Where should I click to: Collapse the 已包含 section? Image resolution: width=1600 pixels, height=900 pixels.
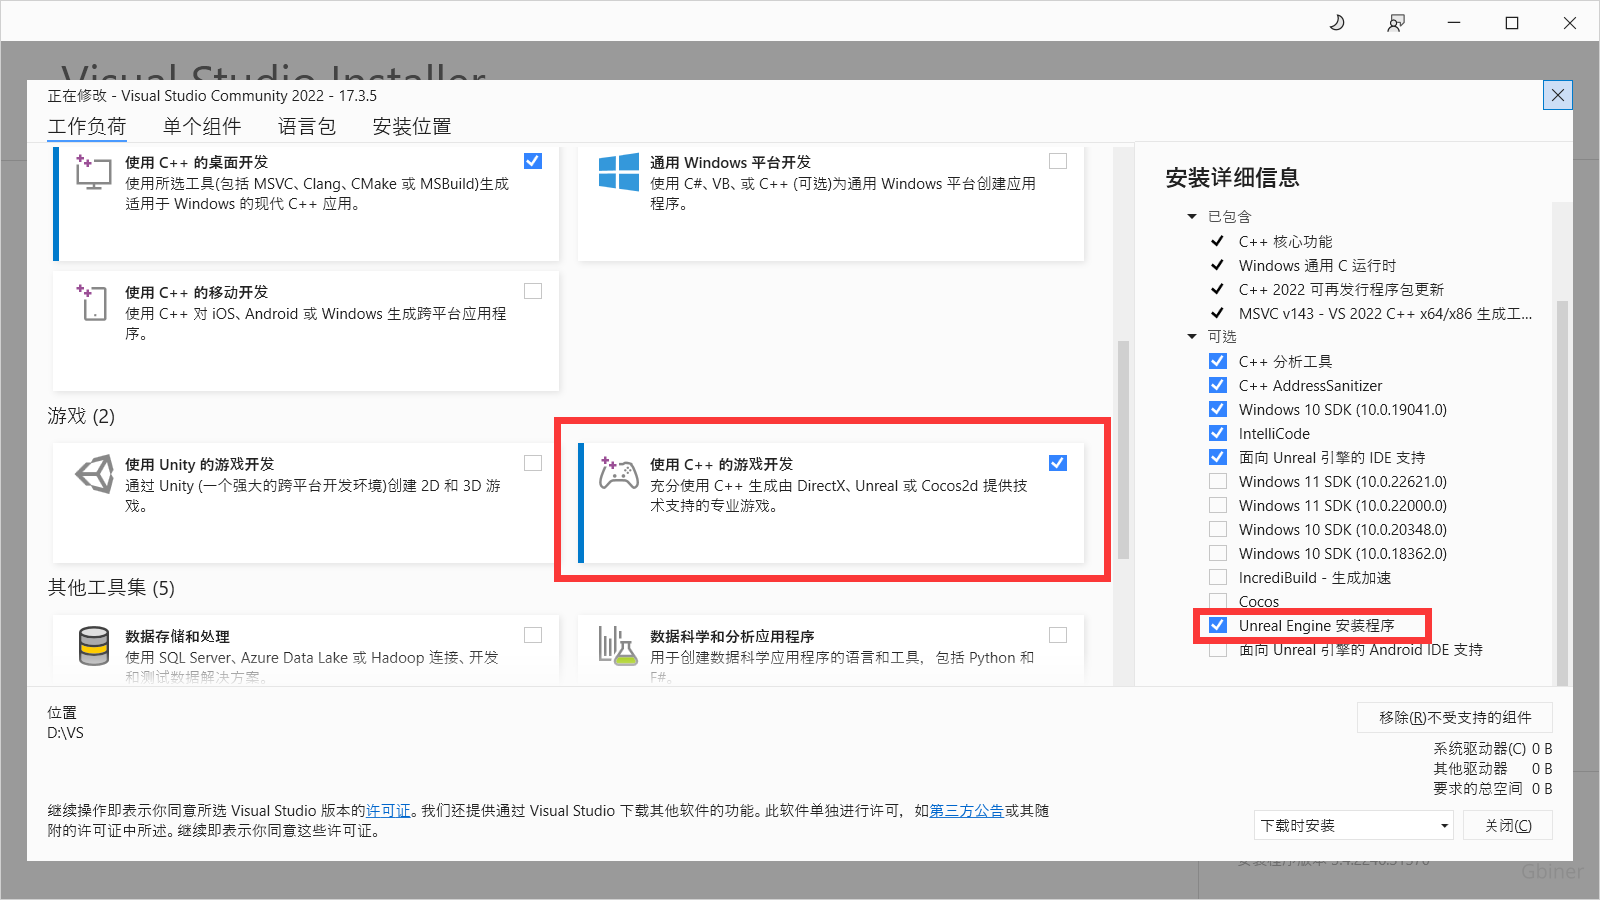click(x=1192, y=216)
